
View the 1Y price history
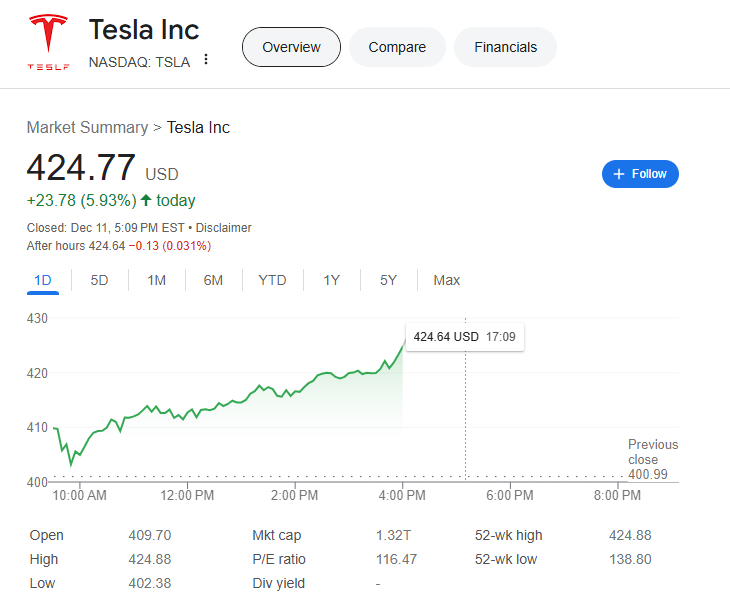[x=332, y=280]
